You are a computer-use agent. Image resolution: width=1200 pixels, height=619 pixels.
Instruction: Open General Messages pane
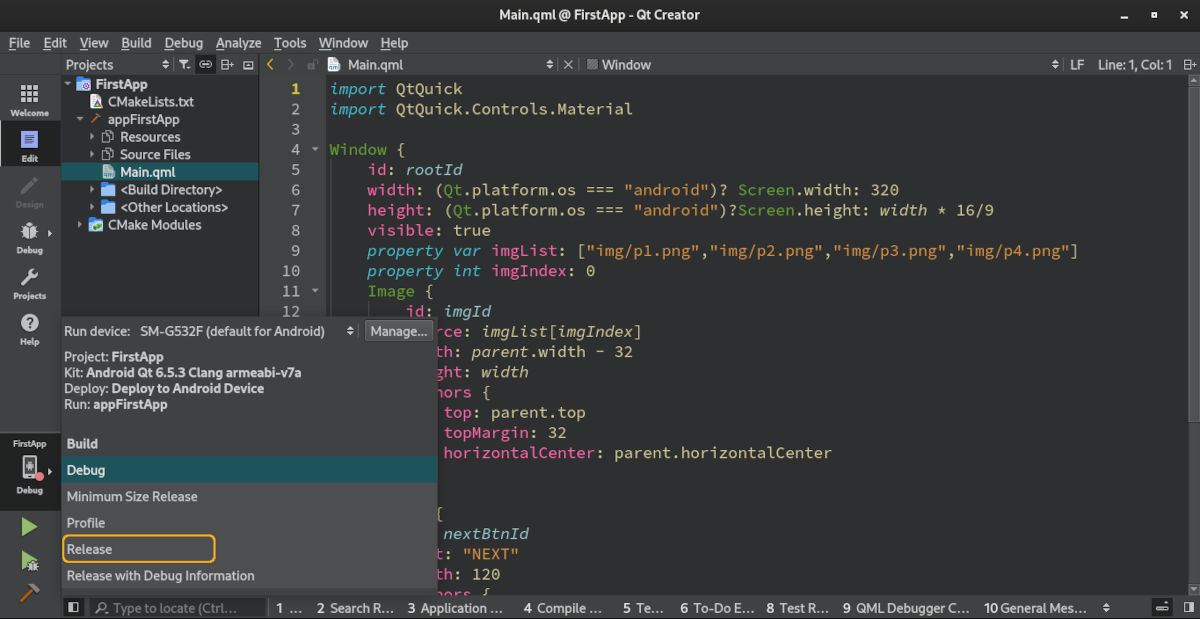click(x=1036, y=607)
